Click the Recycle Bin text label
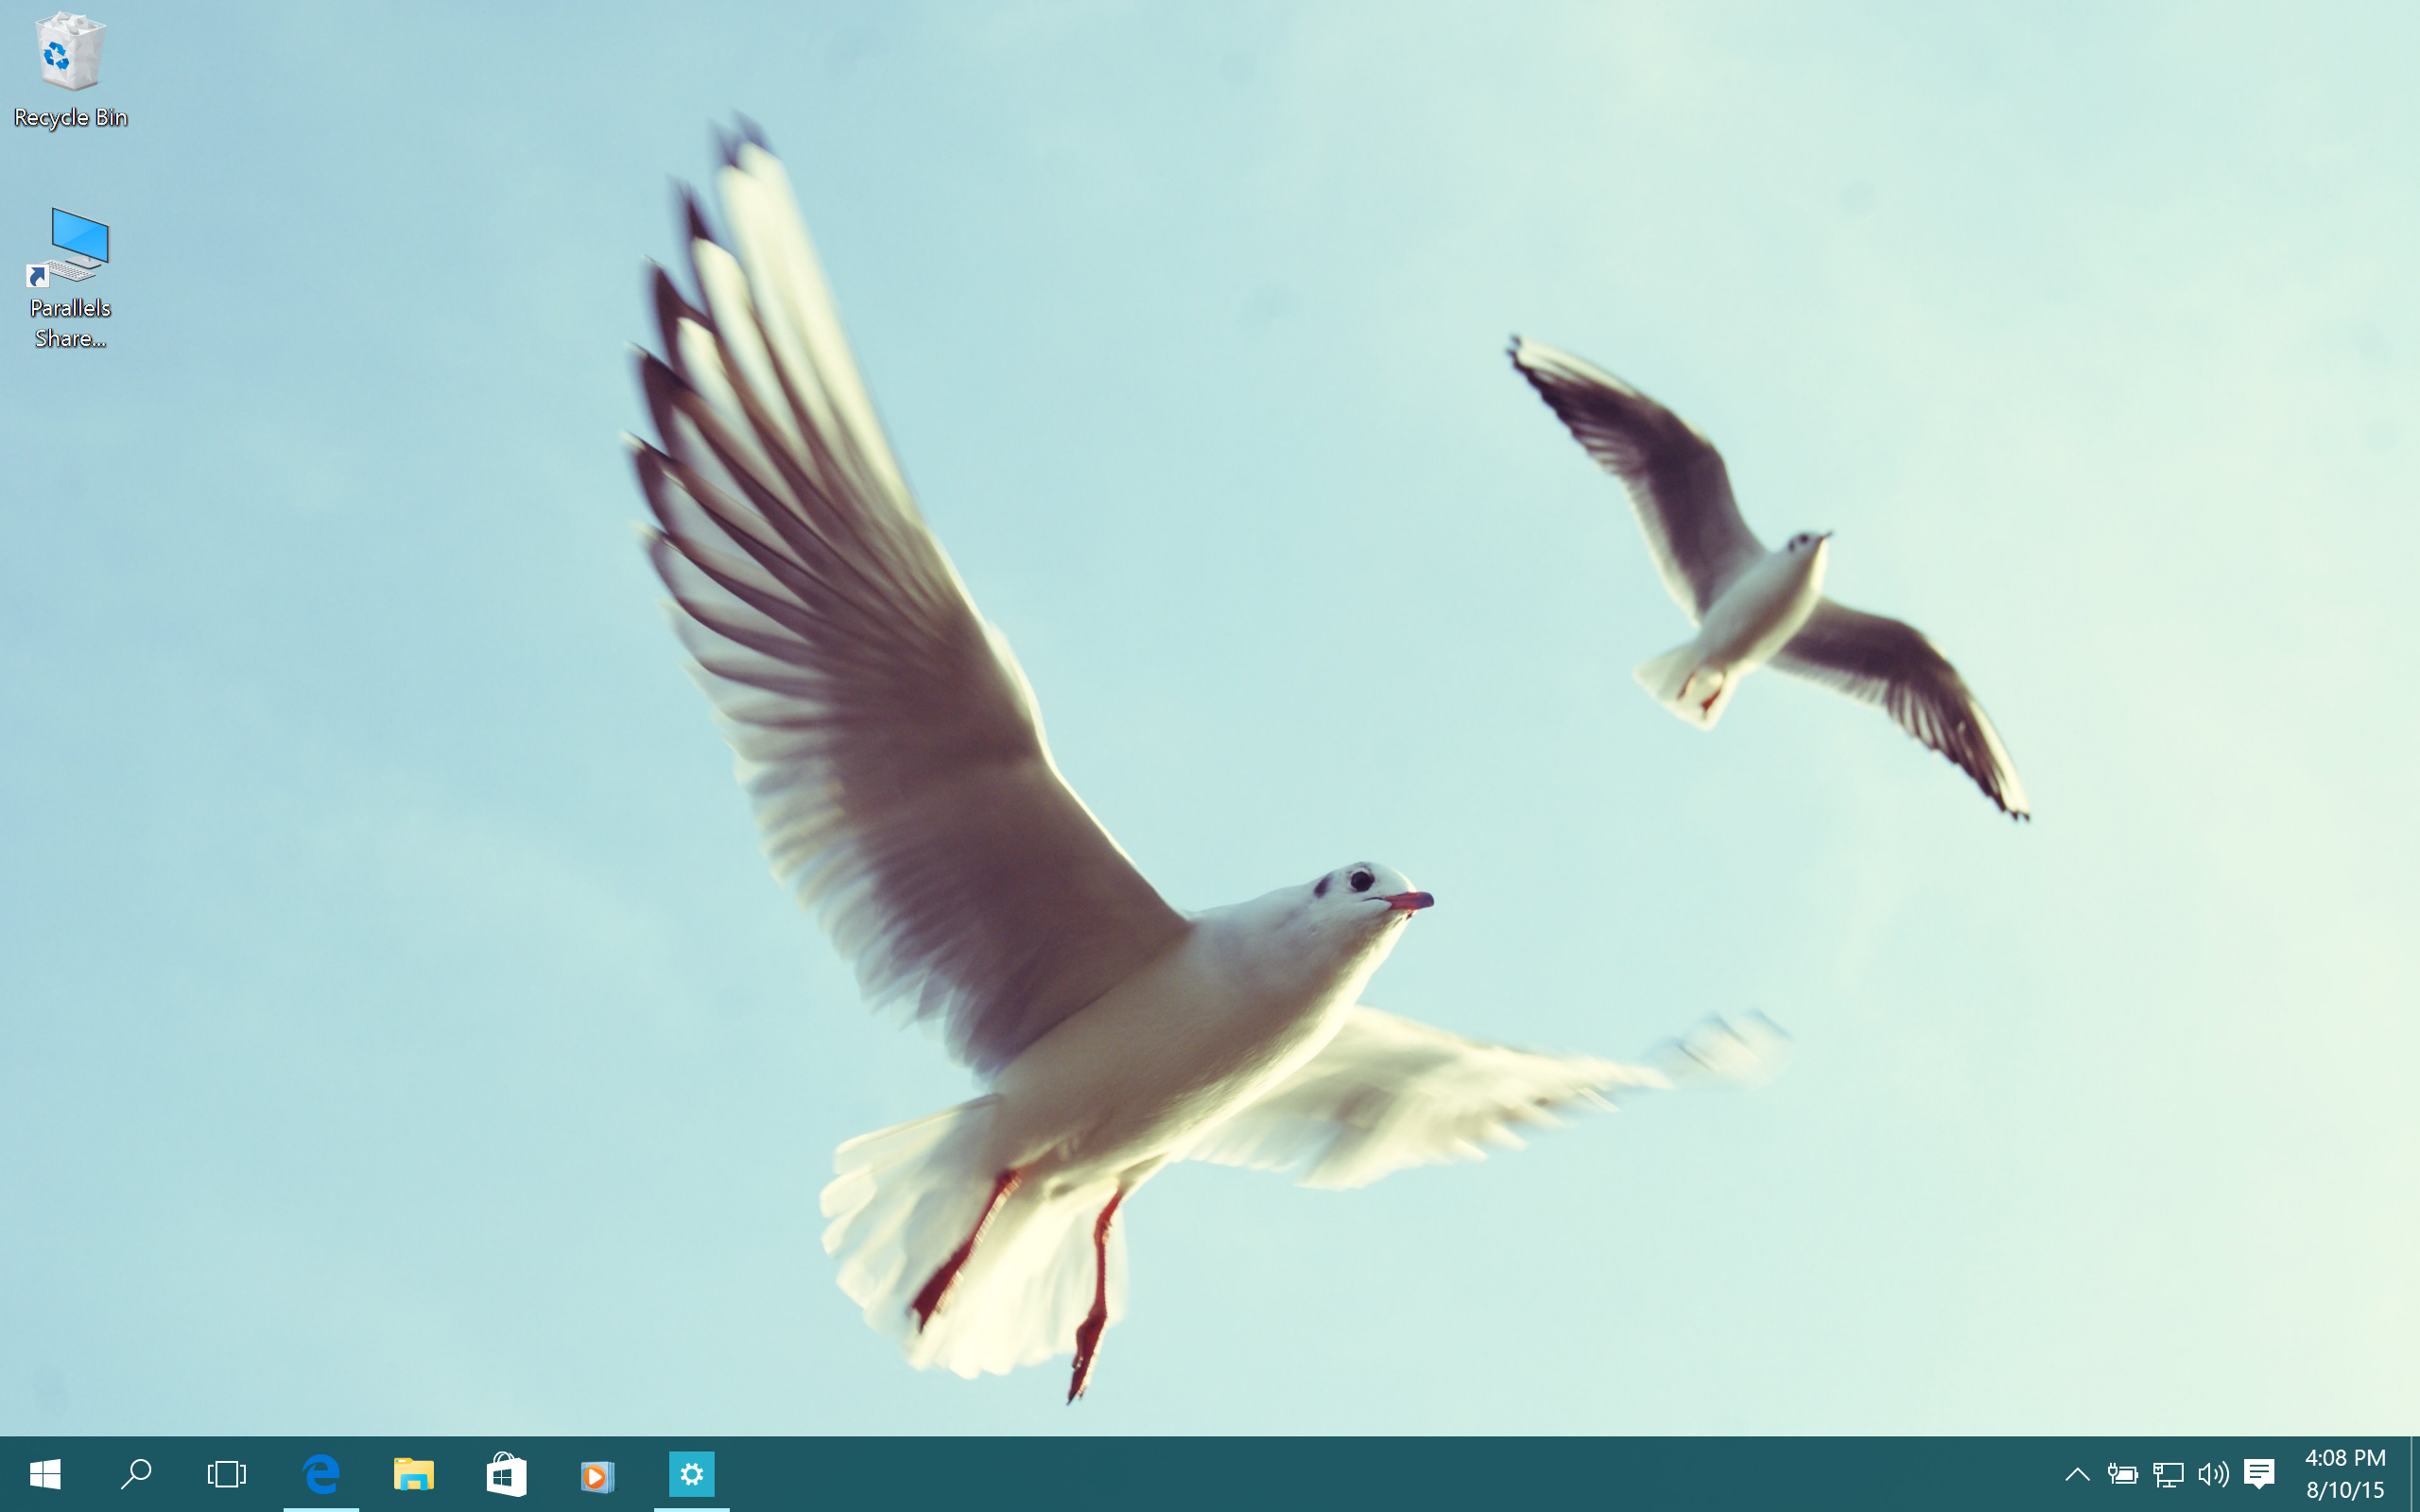The width and height of the screenshot is (2420, 1512). (x=70, y=118)
